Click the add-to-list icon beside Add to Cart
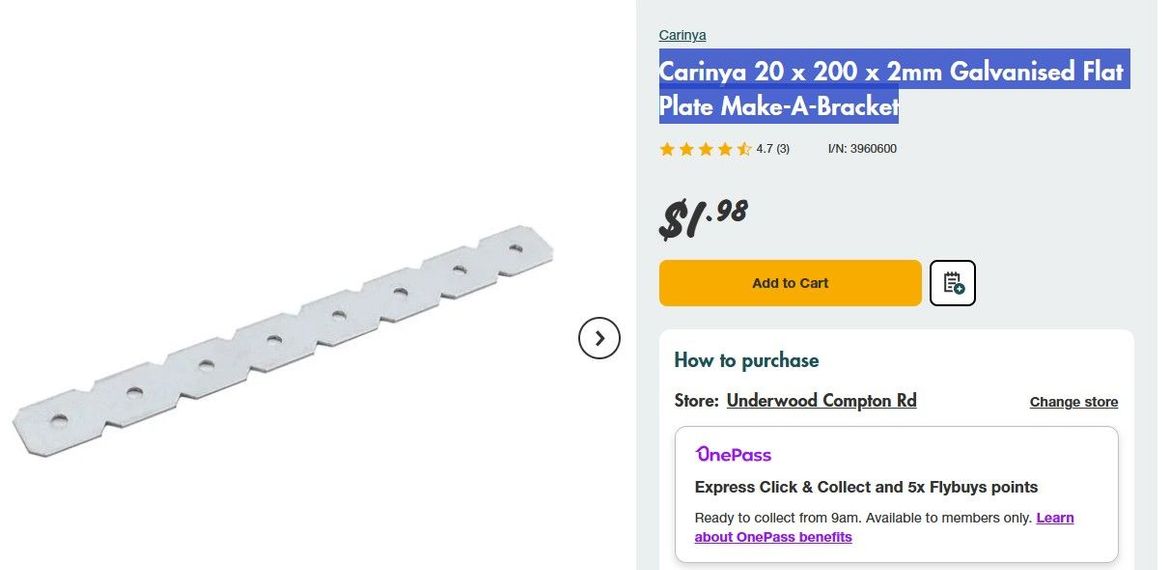 pos(952,283)
